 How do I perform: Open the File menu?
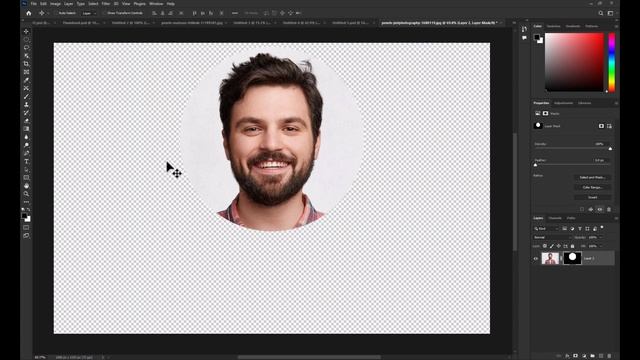[33, 4]
